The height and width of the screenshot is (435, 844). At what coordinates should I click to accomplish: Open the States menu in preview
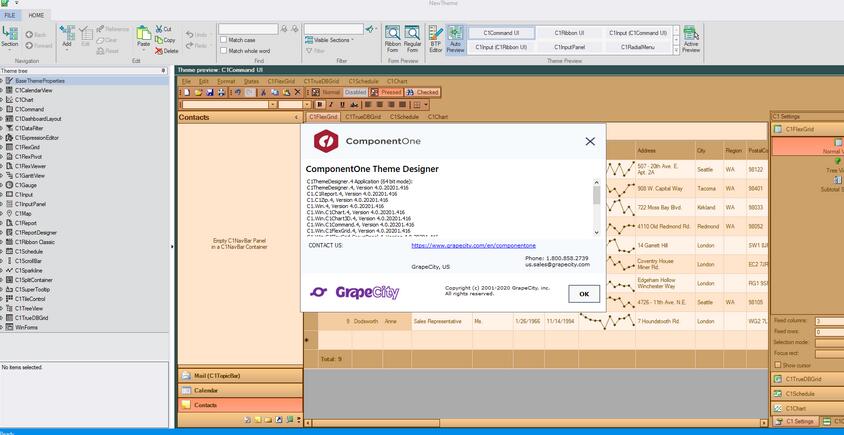pyautogui.click(x=251, y=81)
